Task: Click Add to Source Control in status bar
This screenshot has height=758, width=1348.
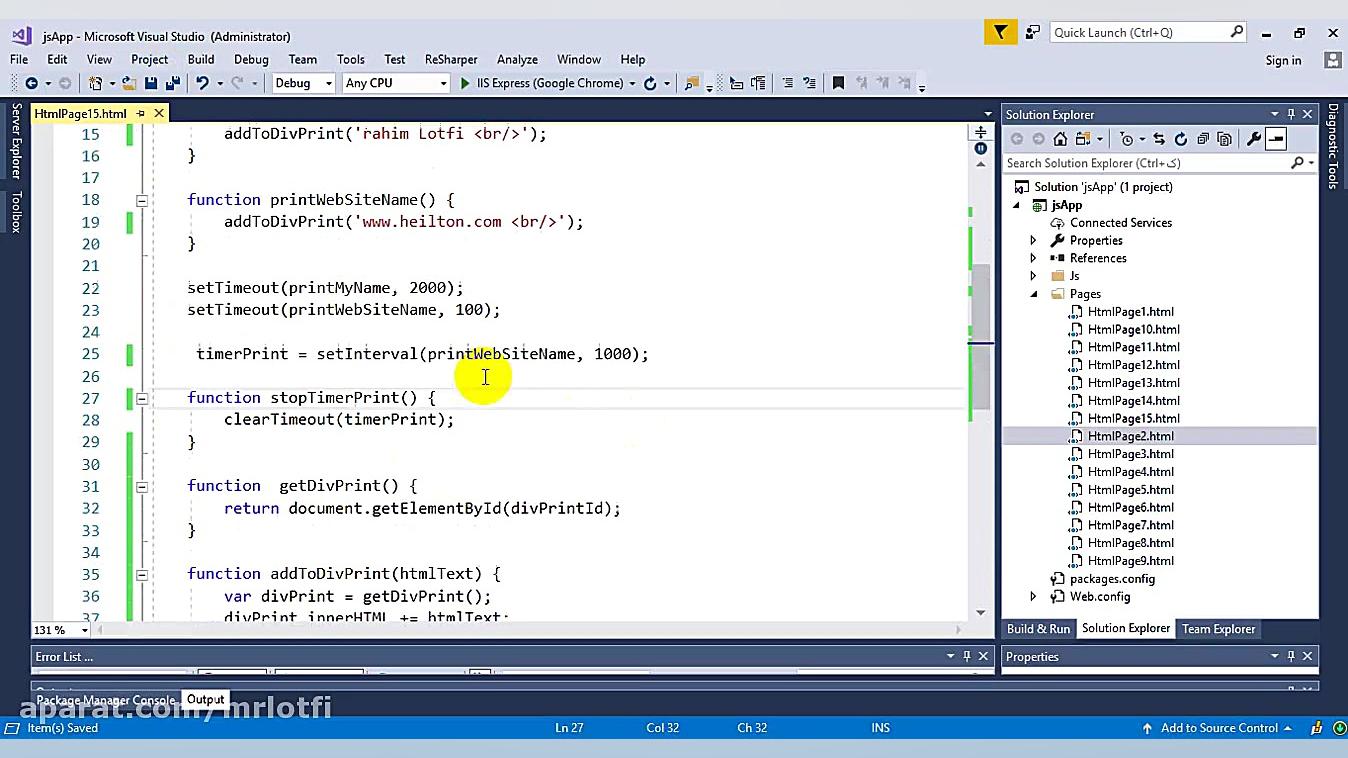Action: pos(1217,728)
